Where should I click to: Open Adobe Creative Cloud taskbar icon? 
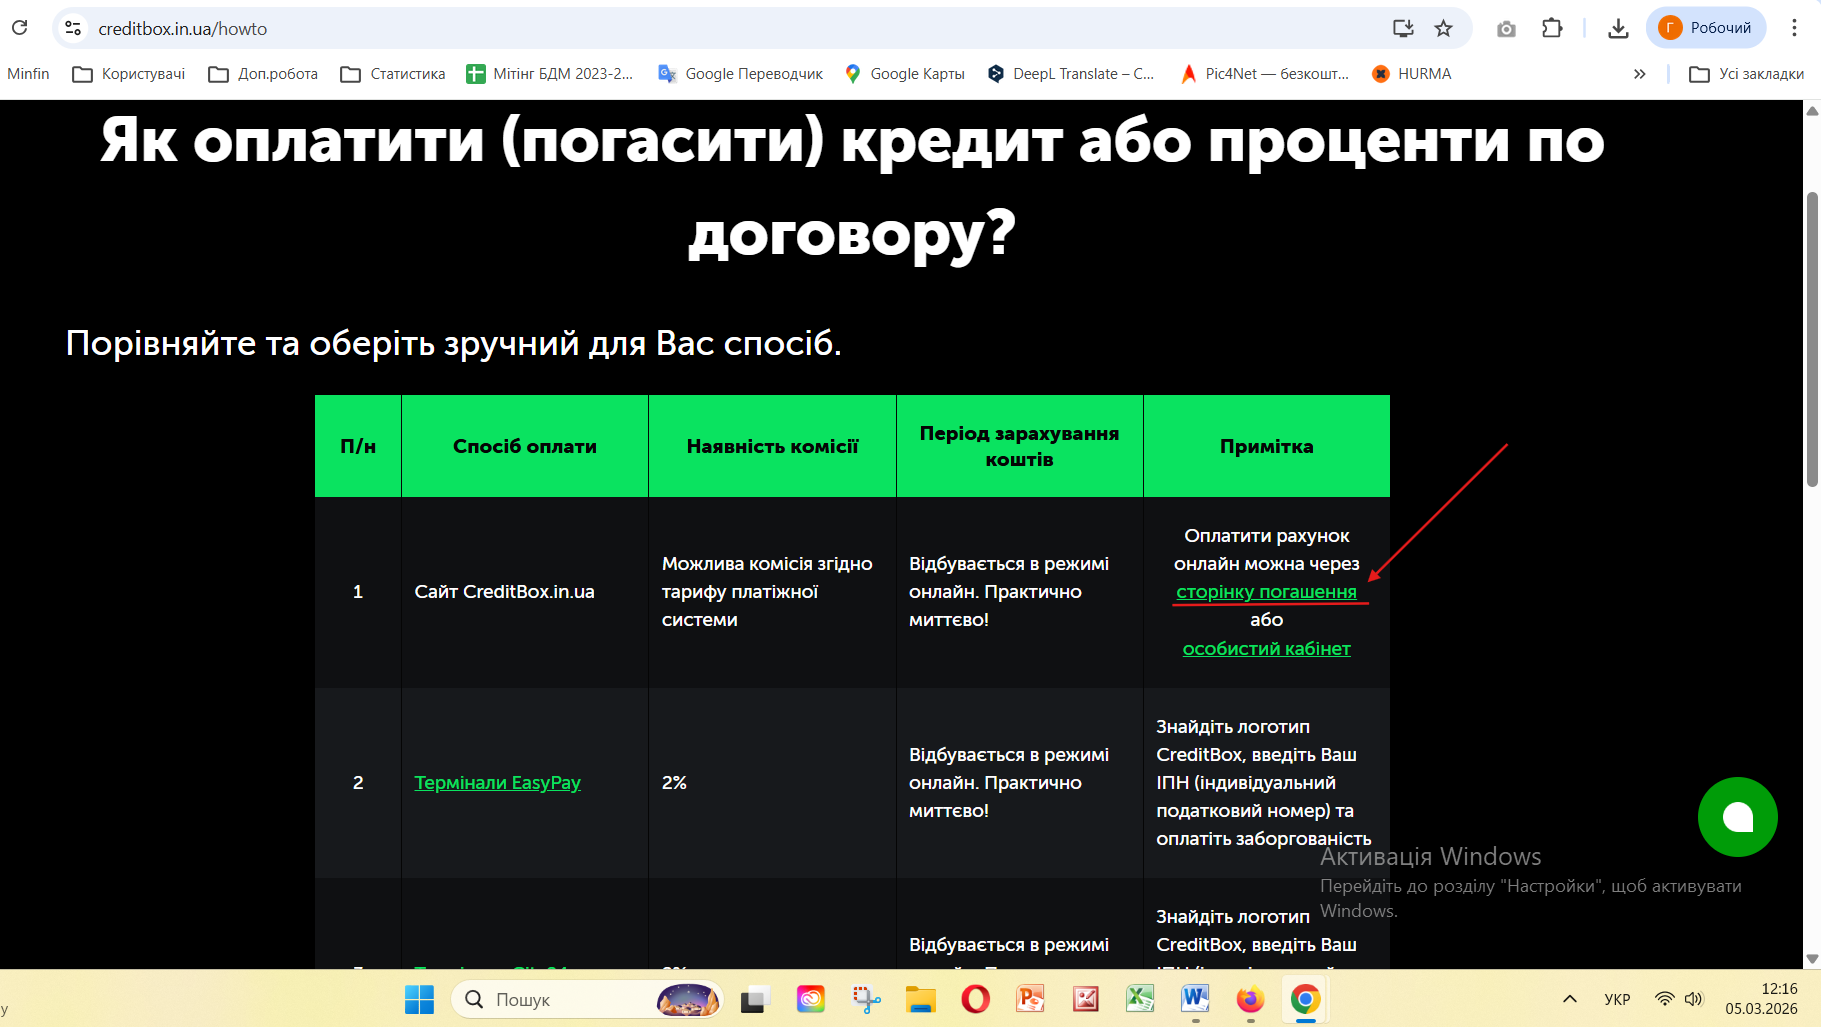(811, 999)
